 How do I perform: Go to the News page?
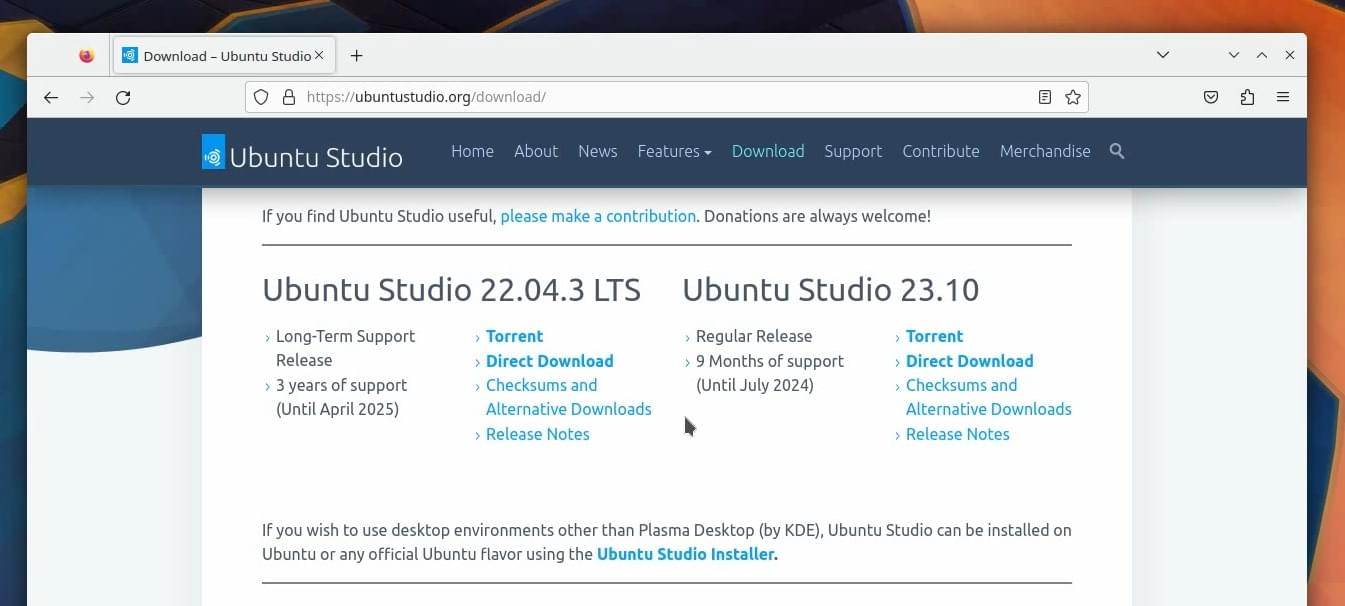tap(597, 151)
